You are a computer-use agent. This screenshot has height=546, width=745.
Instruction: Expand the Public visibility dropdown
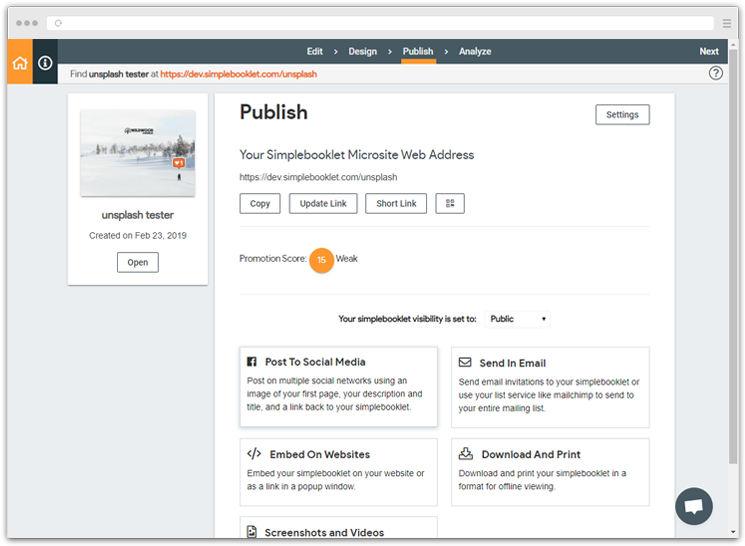(517, 319)
